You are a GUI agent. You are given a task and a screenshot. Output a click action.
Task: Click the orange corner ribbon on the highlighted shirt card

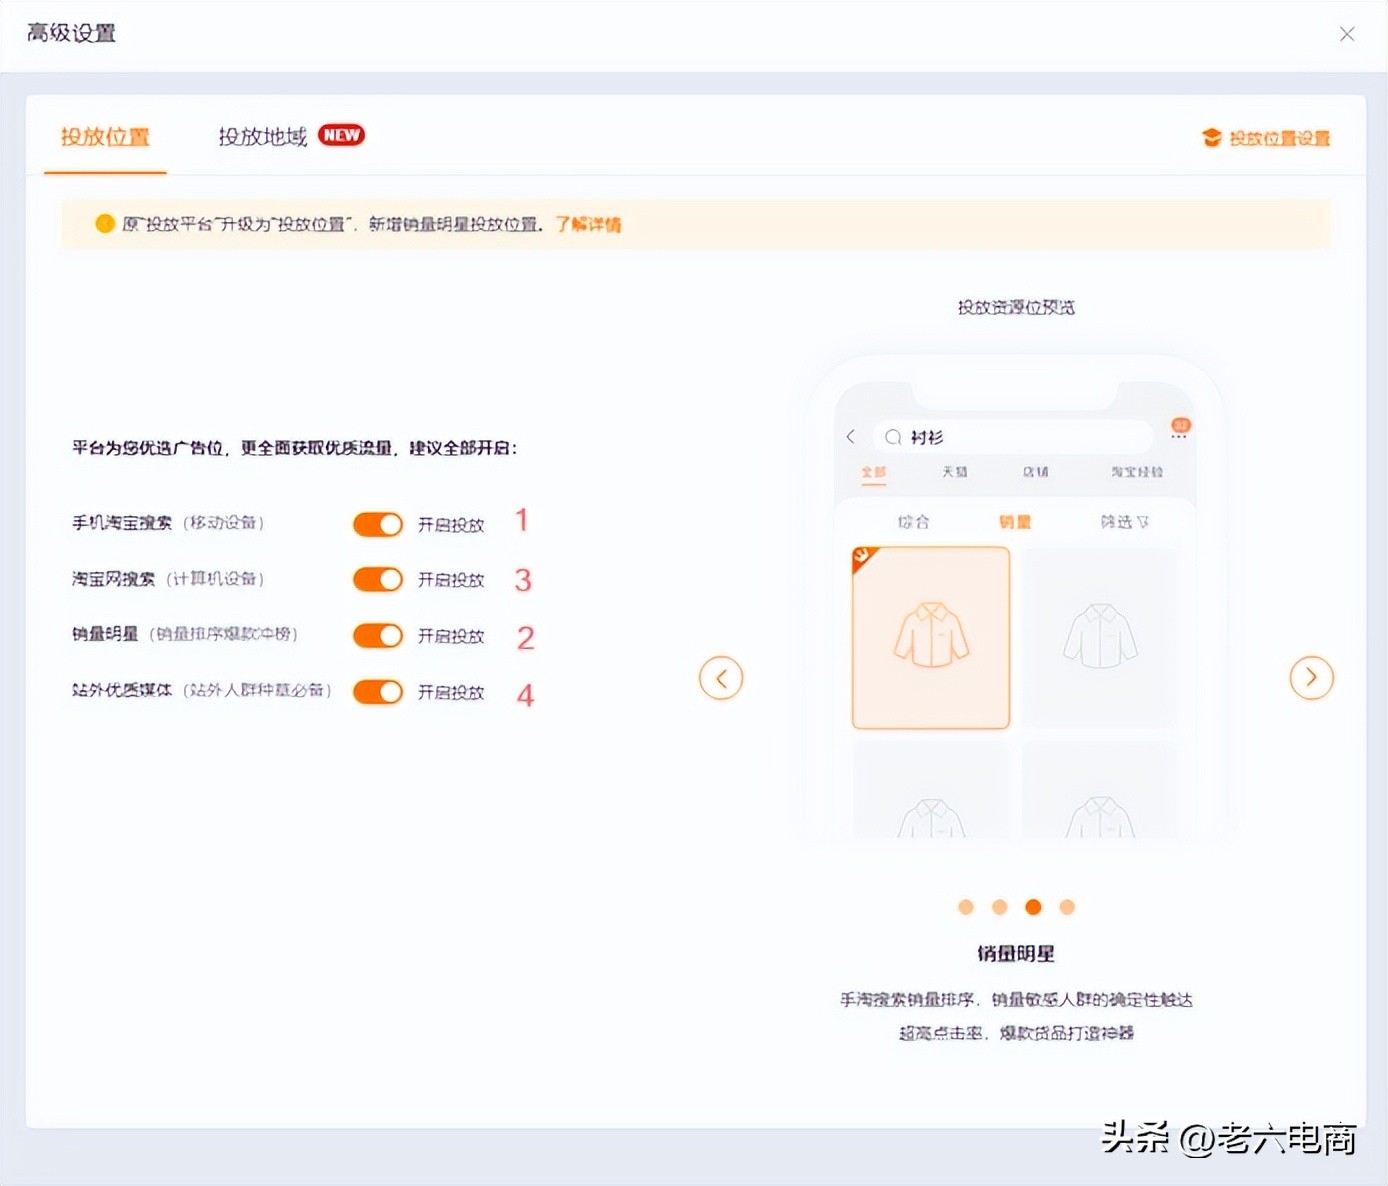pos(861,557)
